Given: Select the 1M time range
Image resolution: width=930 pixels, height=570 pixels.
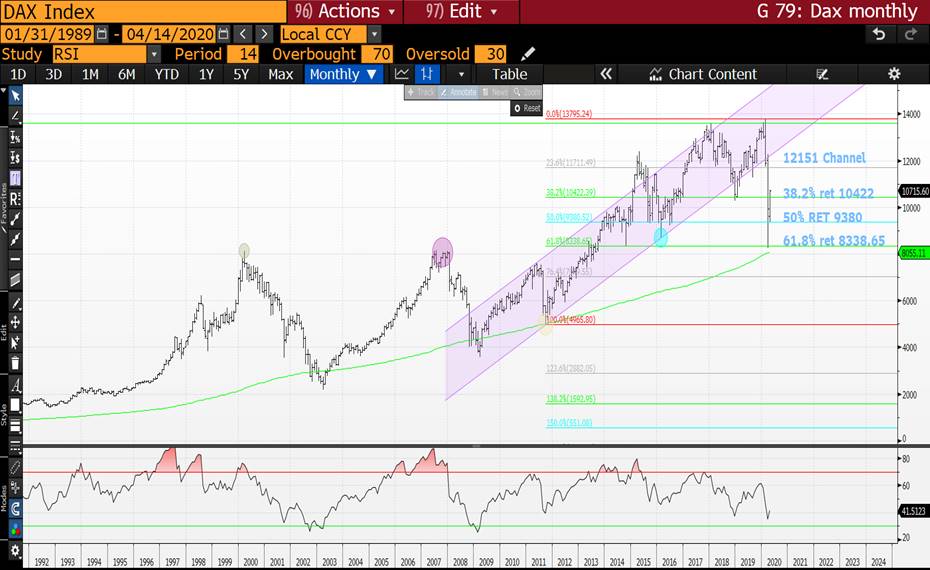Looking at the screenshot, I should [90, 74].
